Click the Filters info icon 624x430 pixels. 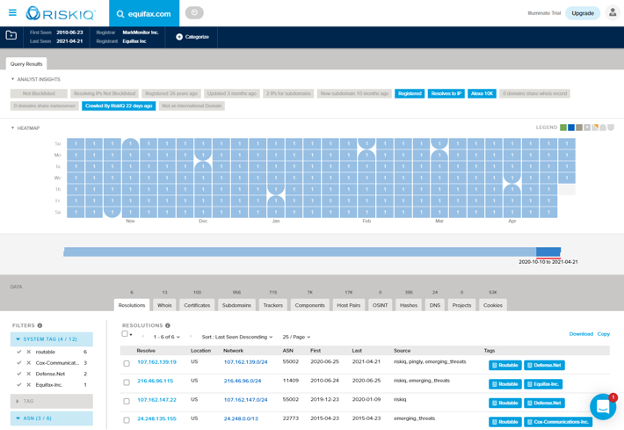click(40, 326)
